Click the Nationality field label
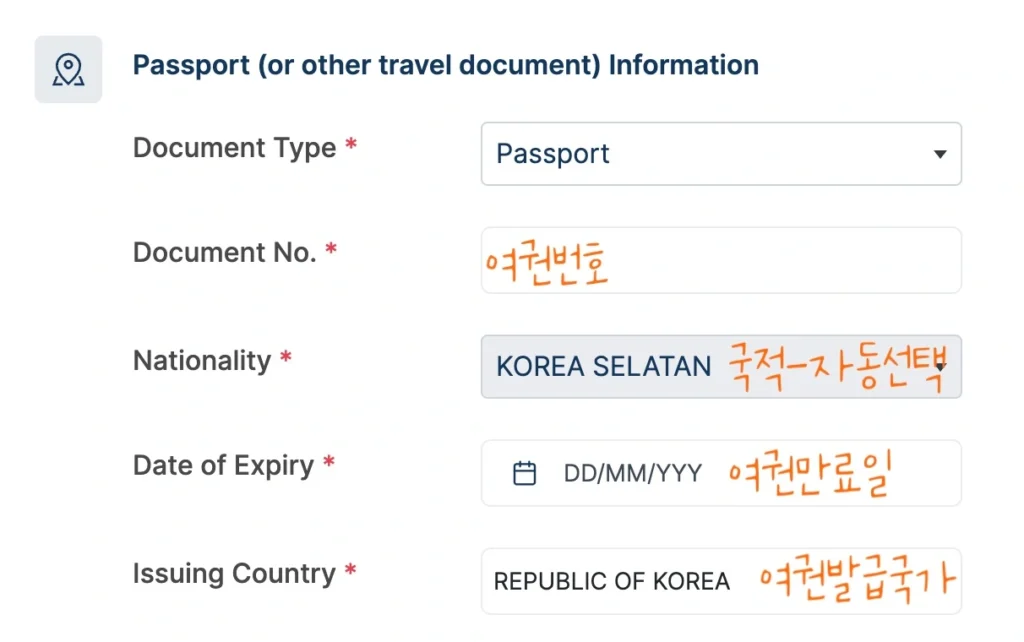 tap(202, 360)
